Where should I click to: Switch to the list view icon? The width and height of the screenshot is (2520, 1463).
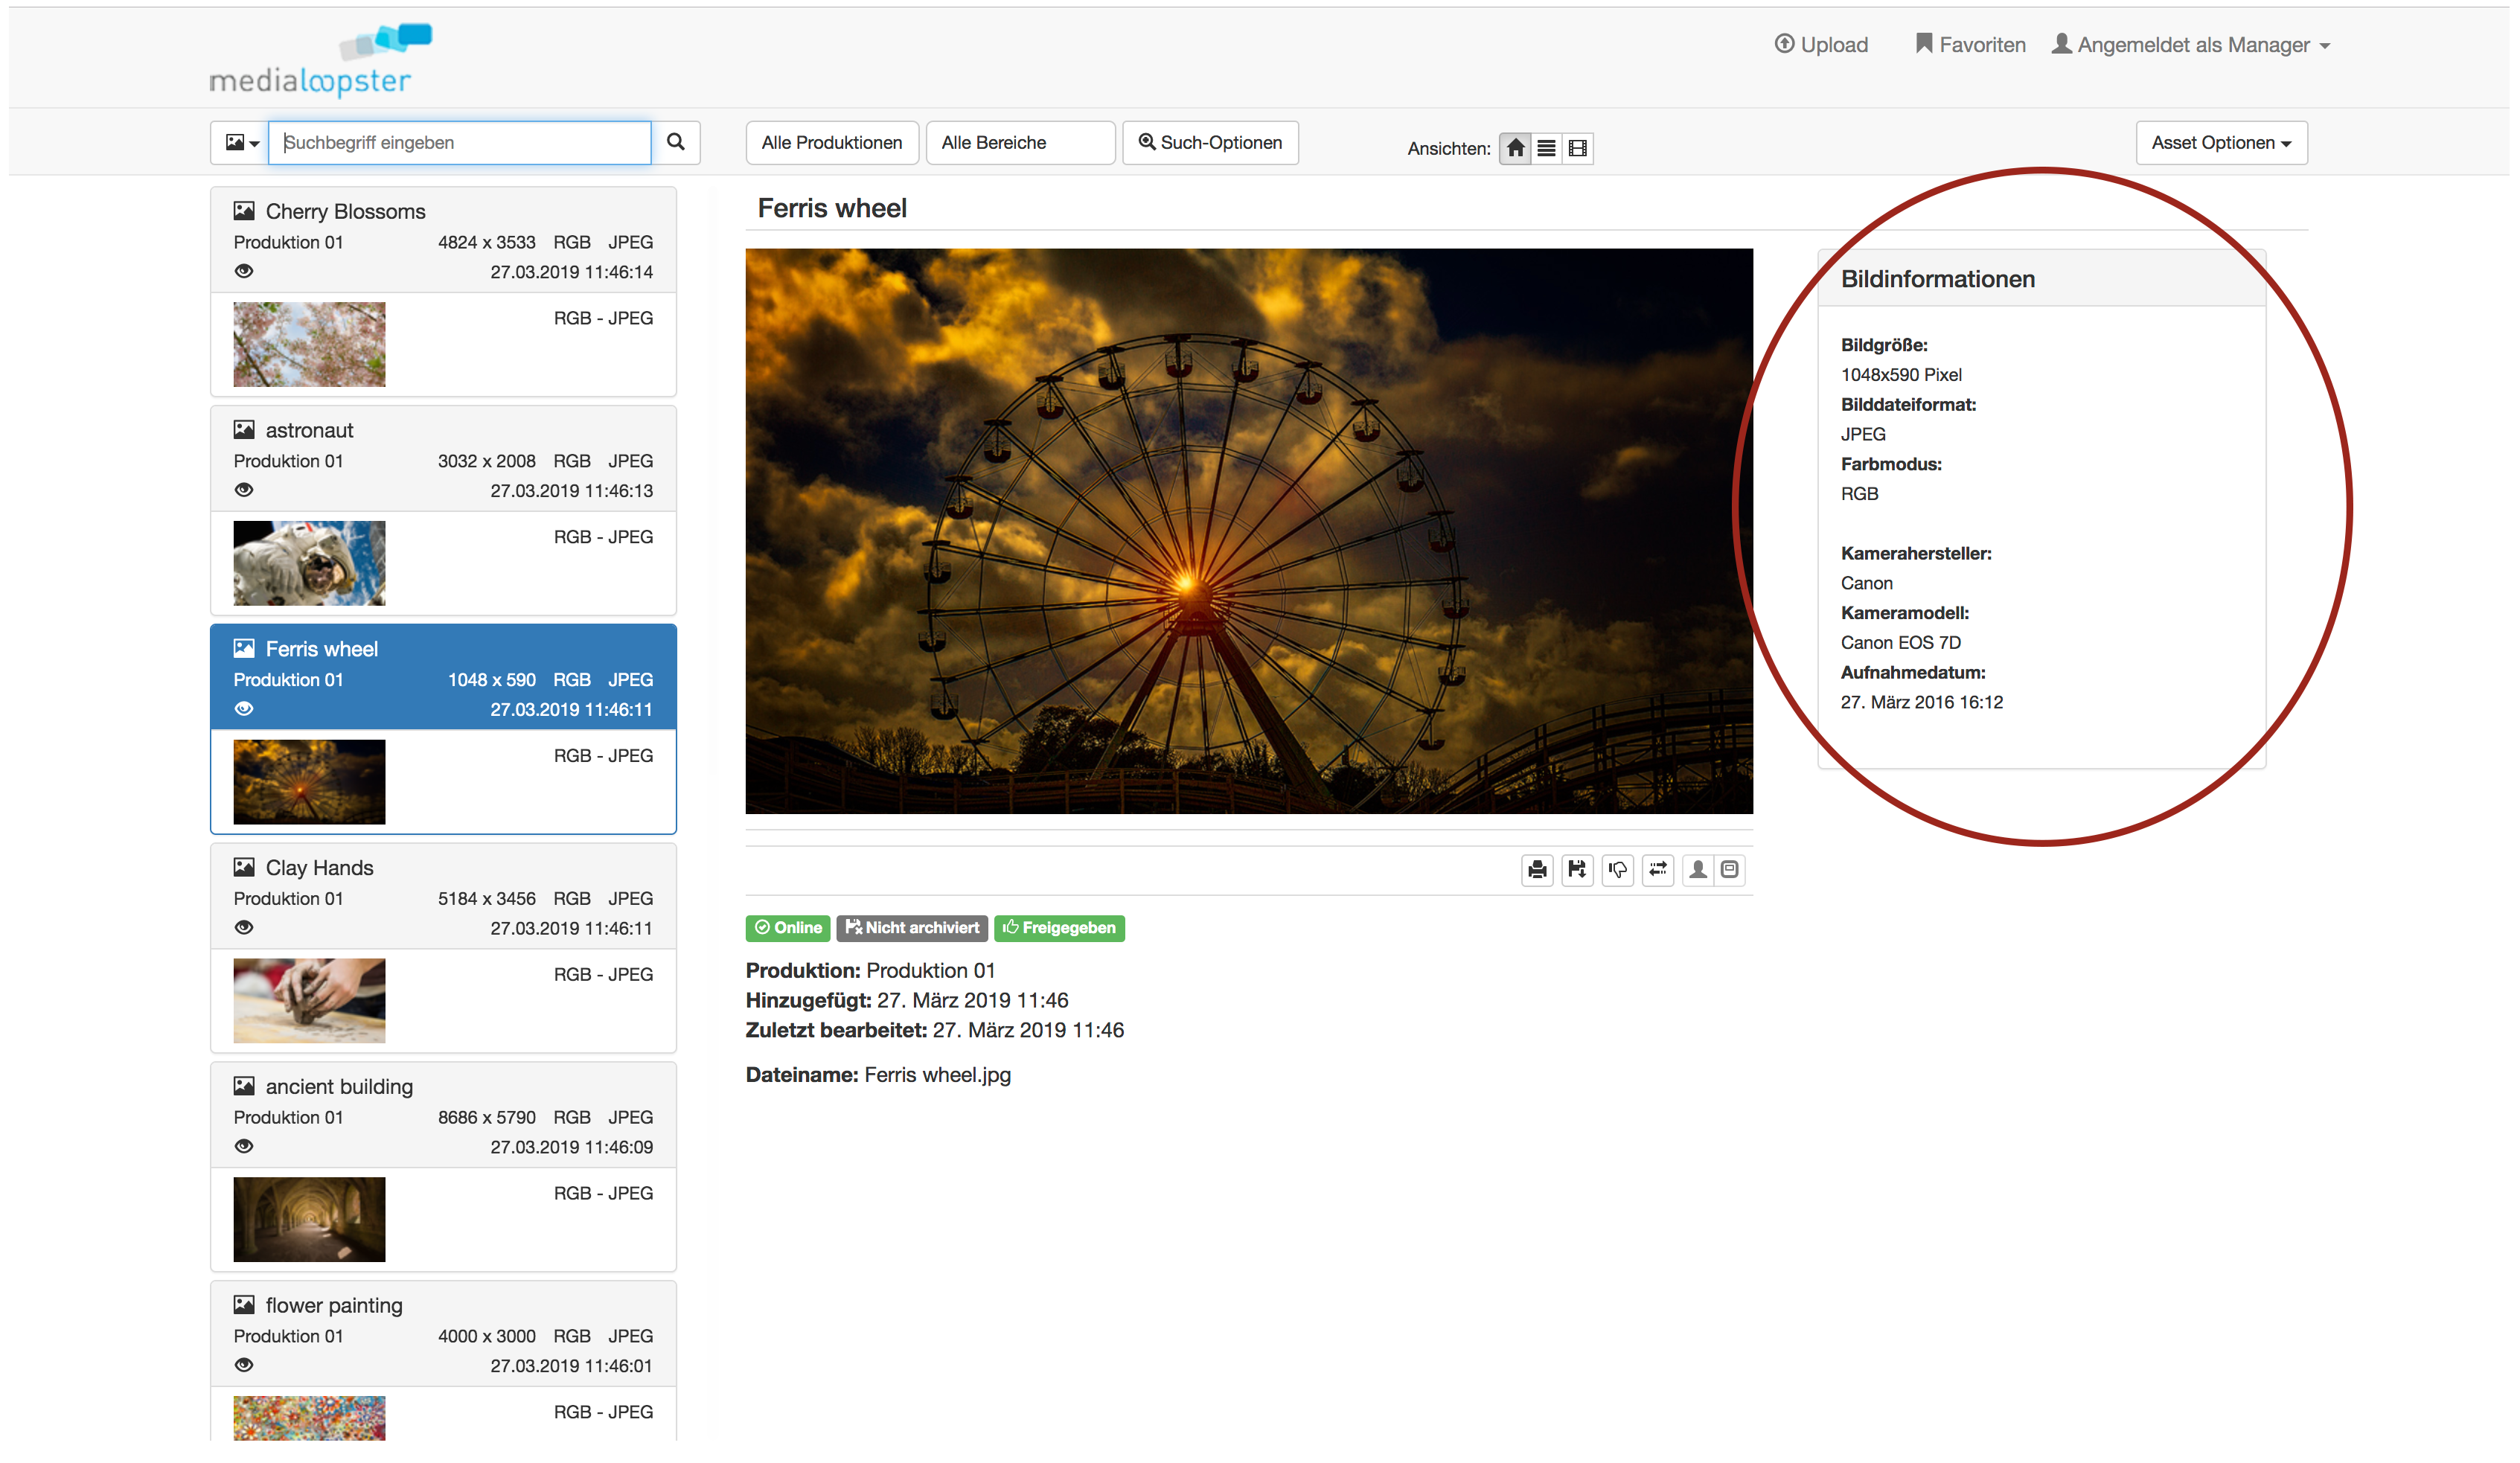[1546, 148]
